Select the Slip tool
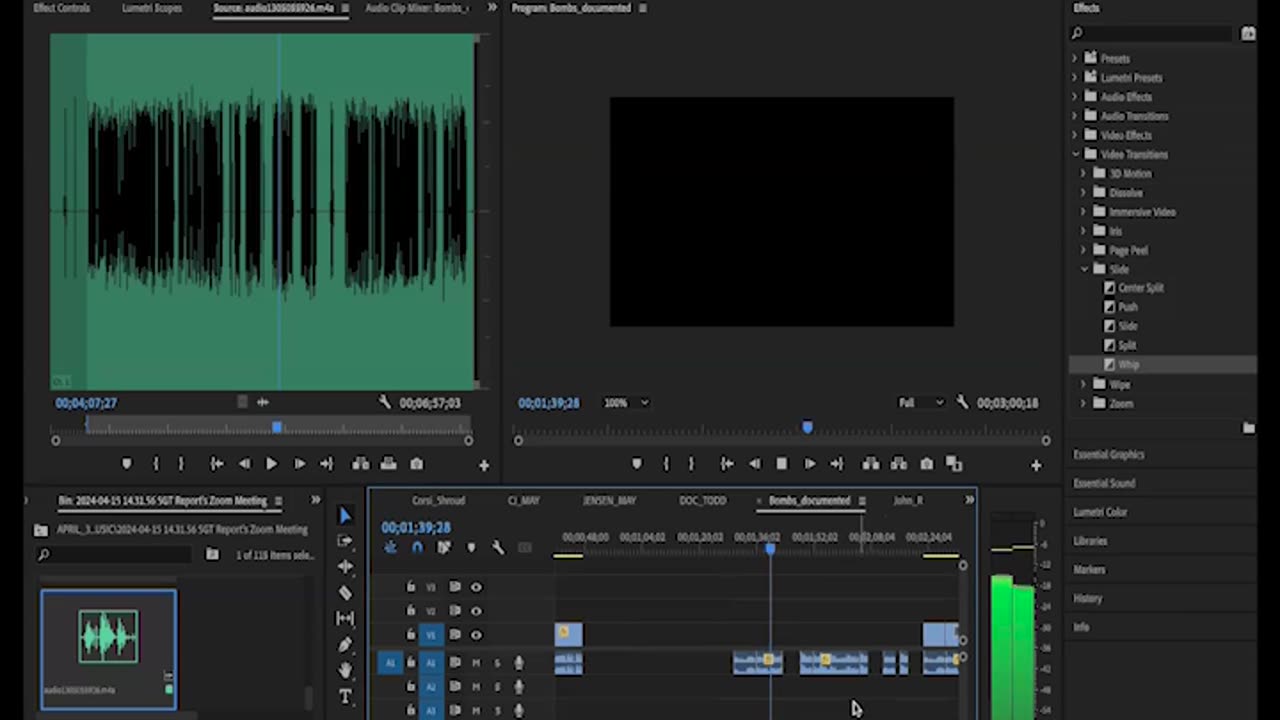Screen dimensions: 1280x720 345,619
